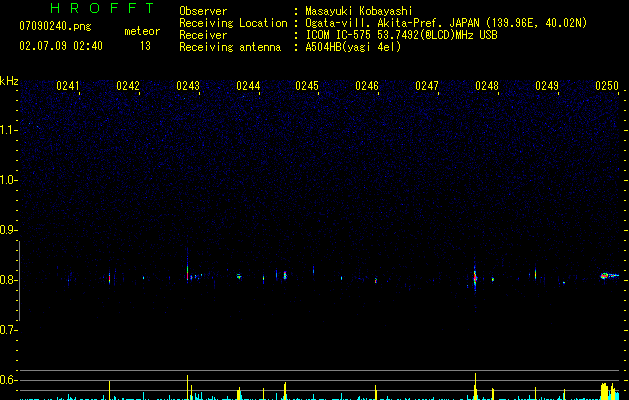Click the HROFFT title text

102,8
